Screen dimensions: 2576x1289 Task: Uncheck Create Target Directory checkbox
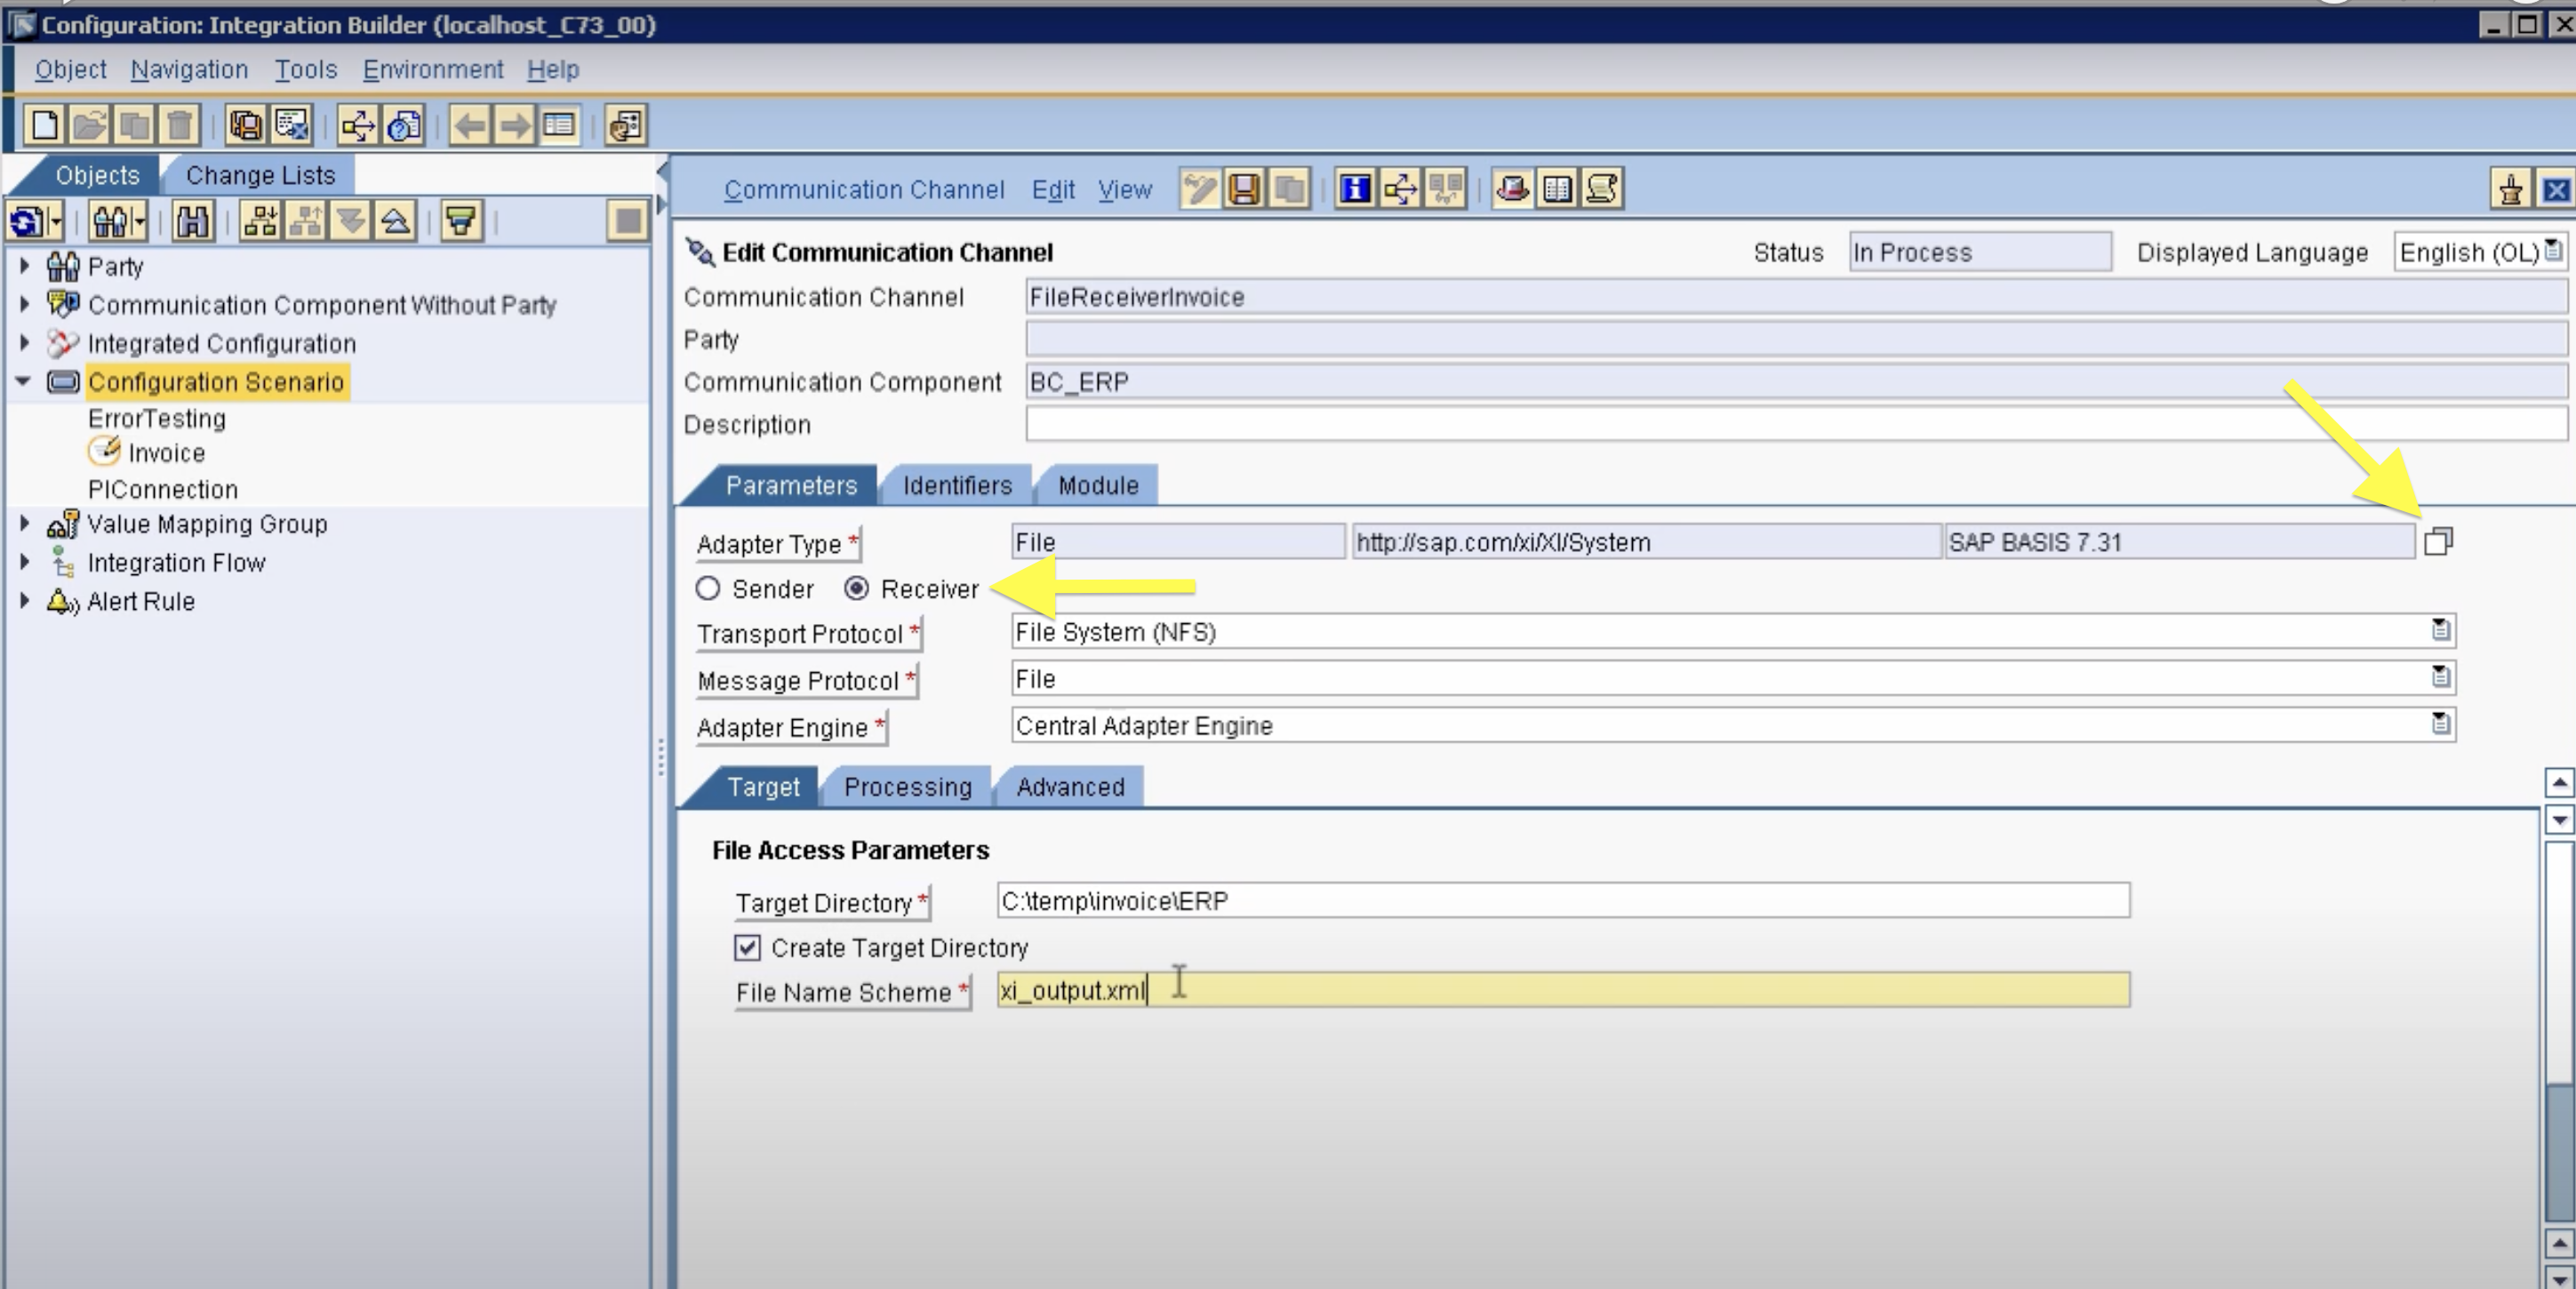(x=747, y=946)
